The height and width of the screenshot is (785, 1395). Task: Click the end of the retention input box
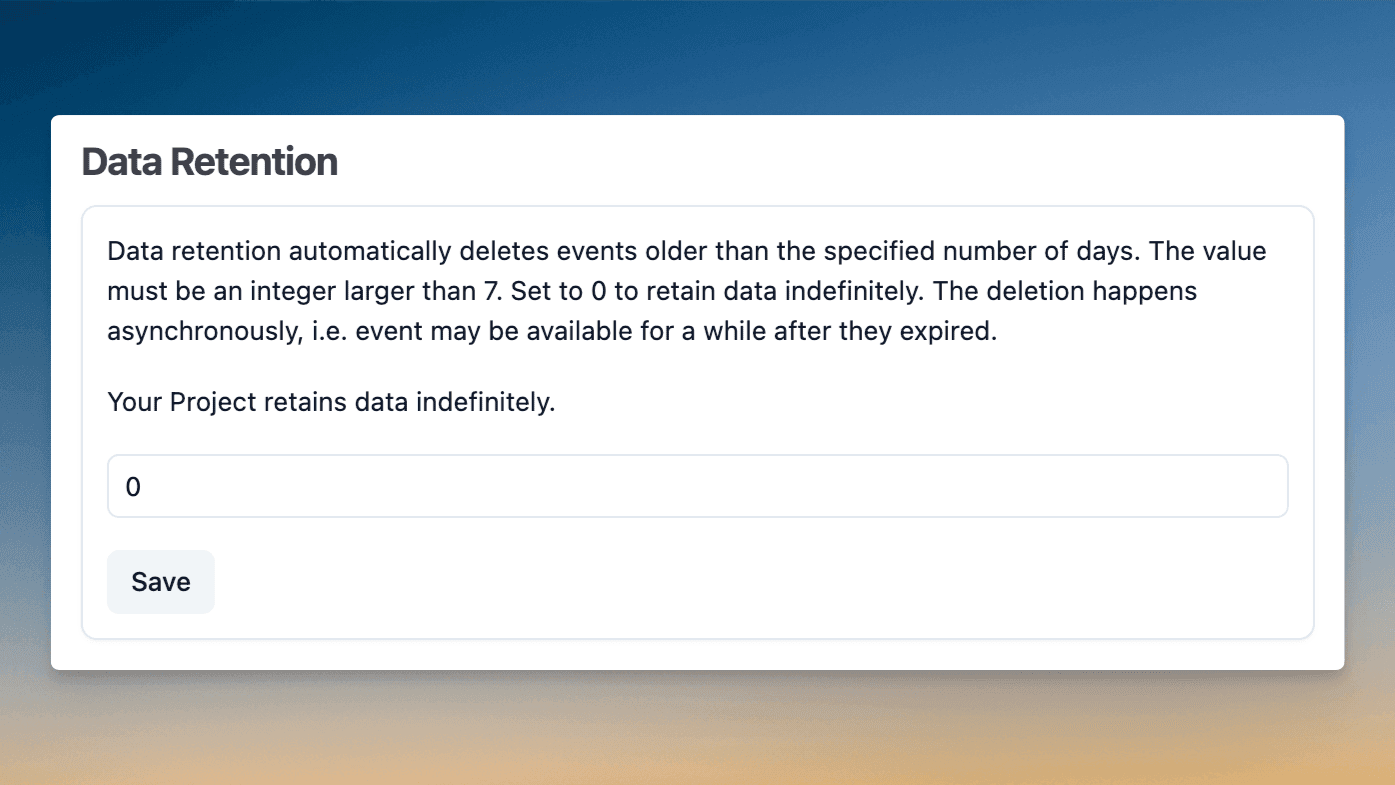point(1260,486)
